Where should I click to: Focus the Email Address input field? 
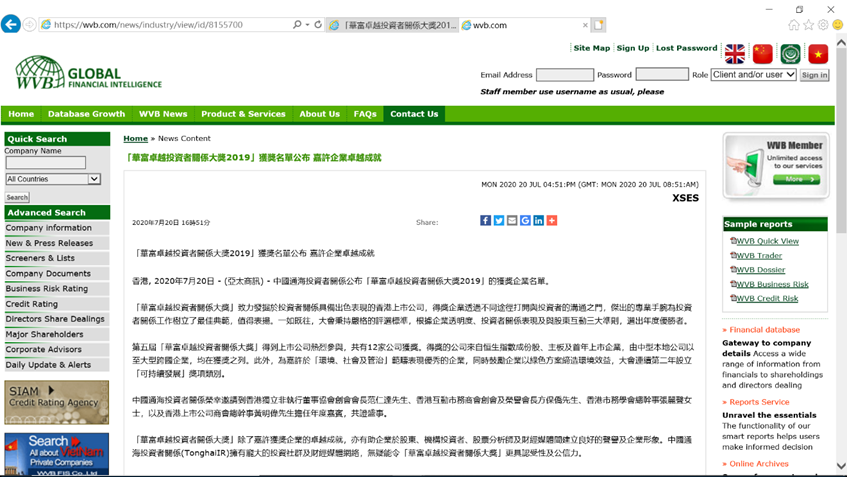[x=564, y=75]
